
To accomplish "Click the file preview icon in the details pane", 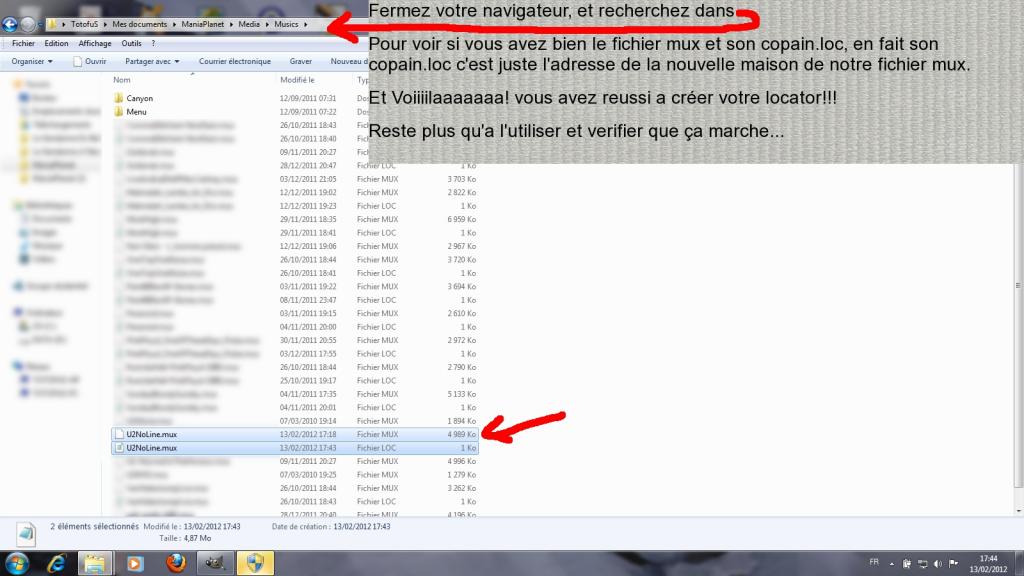I will point(26,534).
